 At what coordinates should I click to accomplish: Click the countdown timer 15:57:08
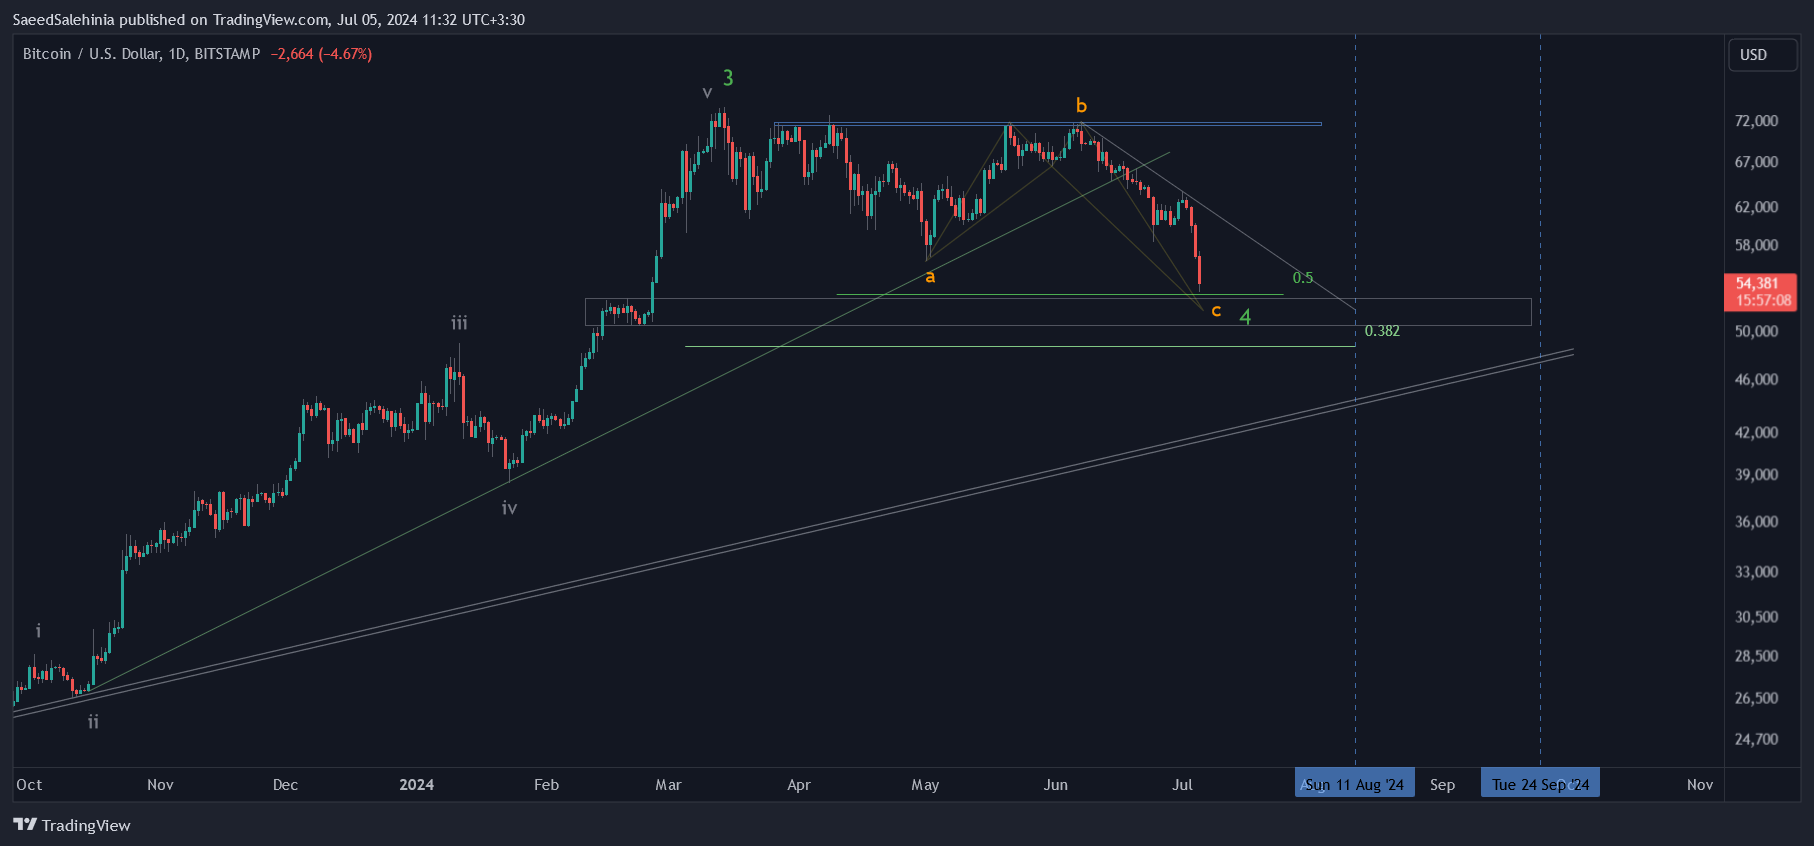[x=1764, y=300]
